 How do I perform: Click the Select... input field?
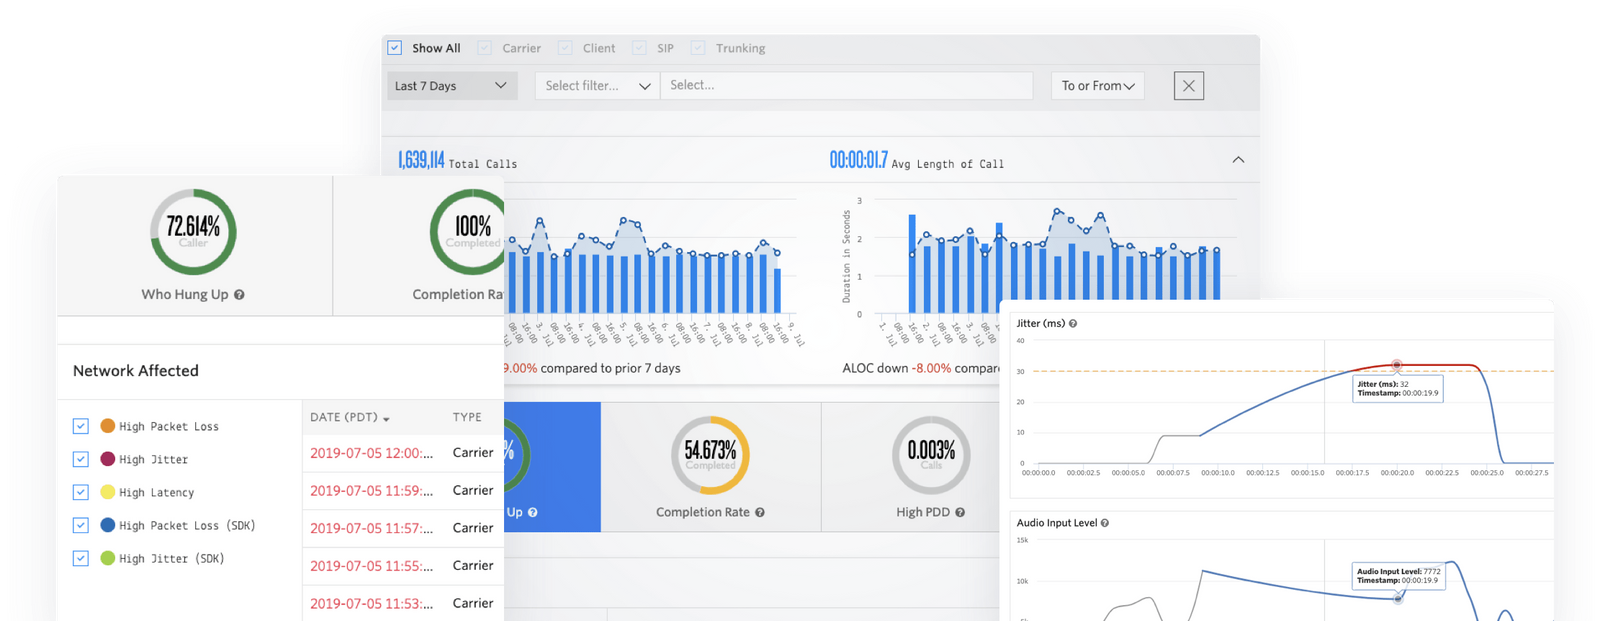click(x=846, y=86)
